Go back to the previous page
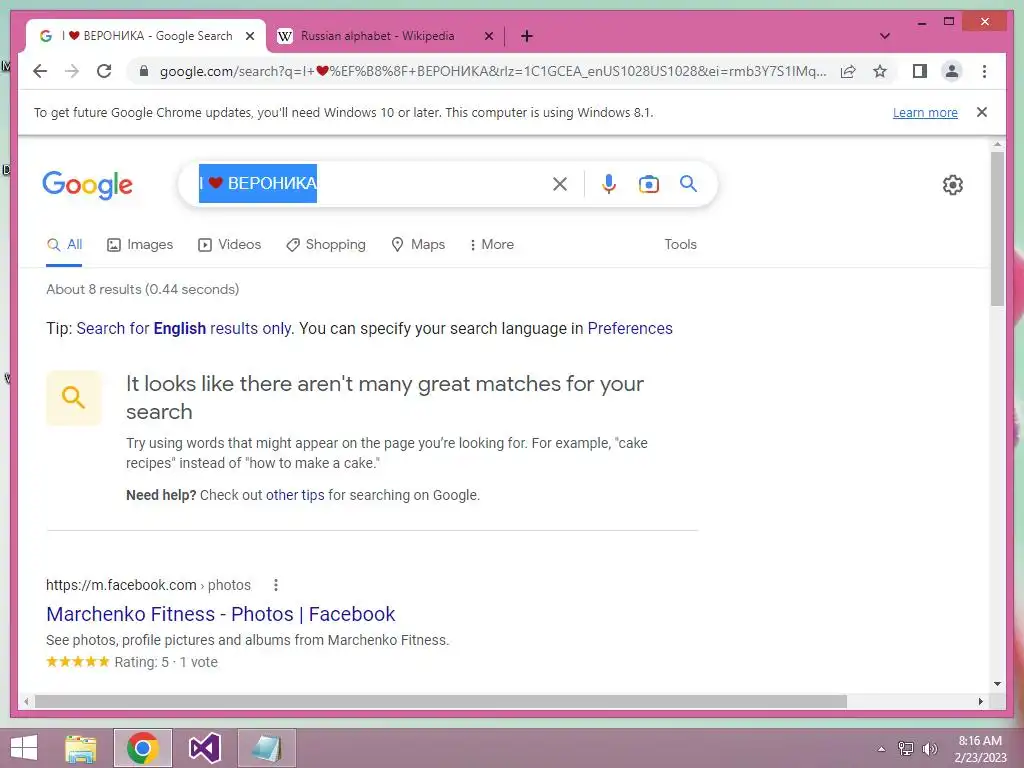This screenshot has height=768, width=1024. [x=40, y=71]
